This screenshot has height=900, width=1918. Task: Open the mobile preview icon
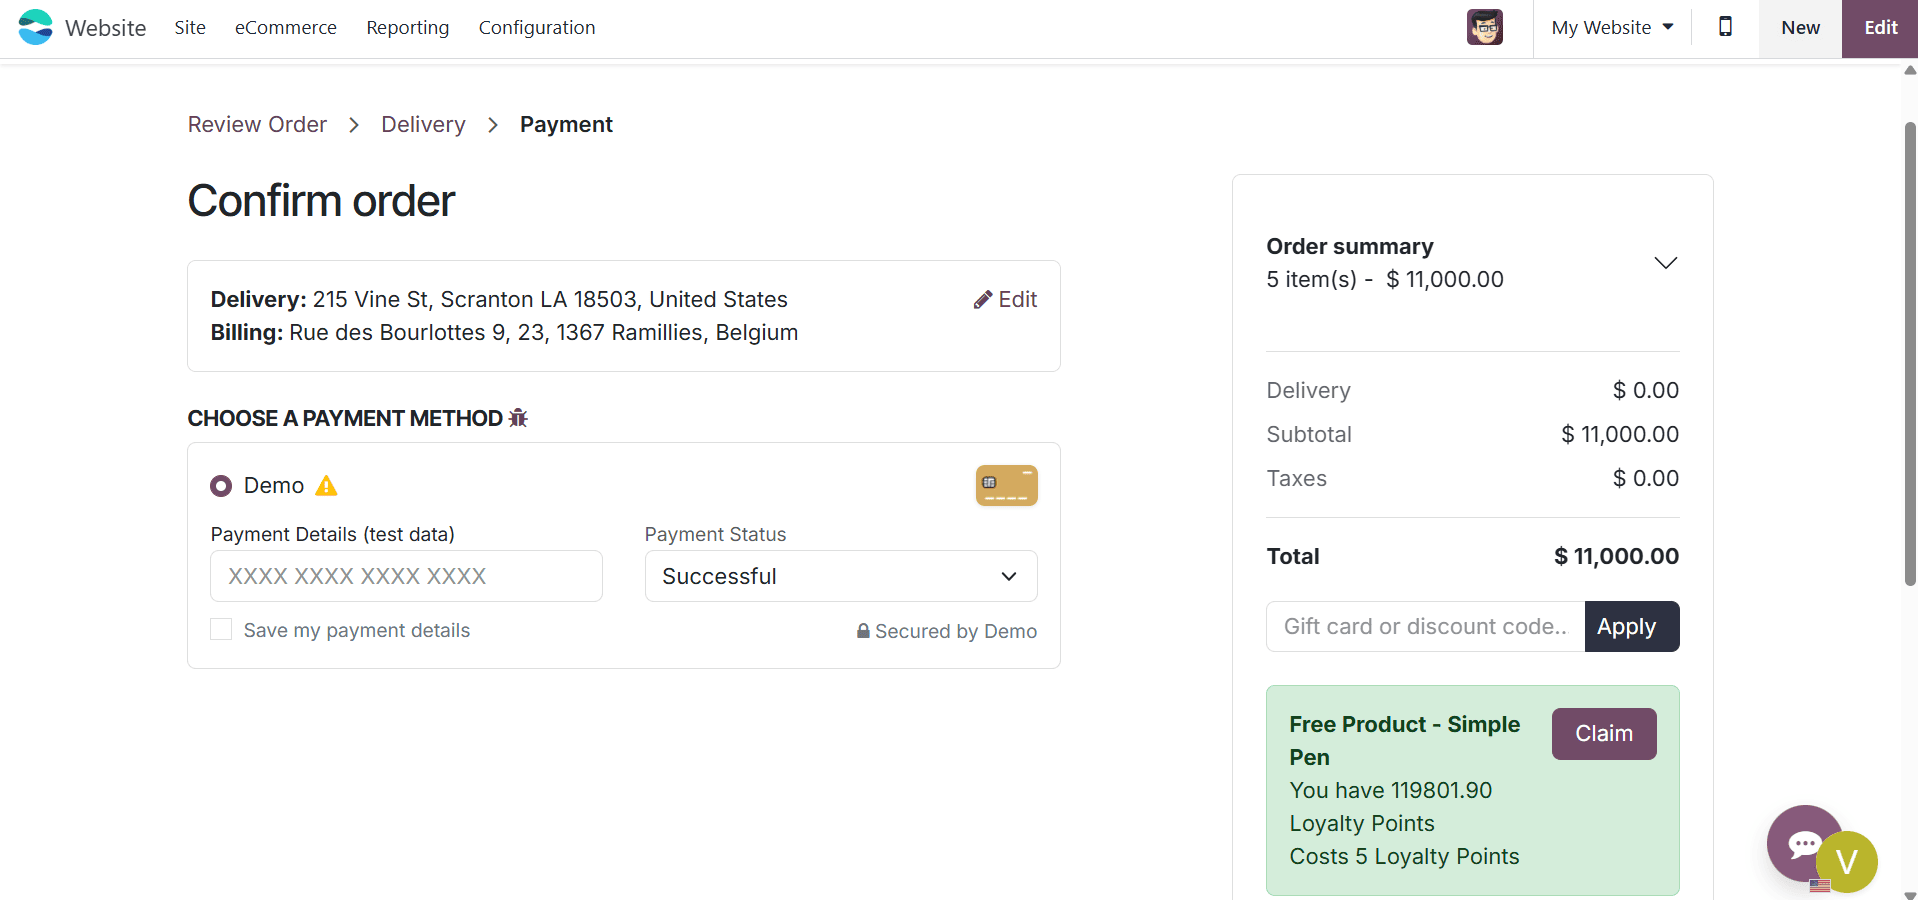coord(1724,27)
